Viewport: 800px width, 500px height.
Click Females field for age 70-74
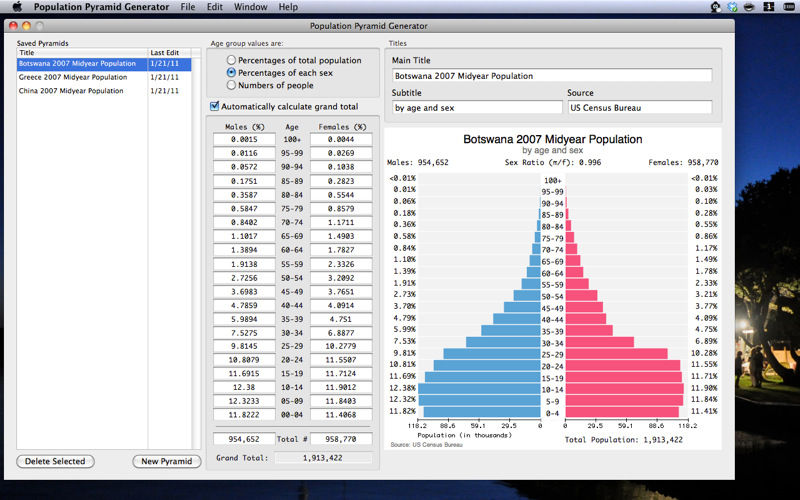341,222
